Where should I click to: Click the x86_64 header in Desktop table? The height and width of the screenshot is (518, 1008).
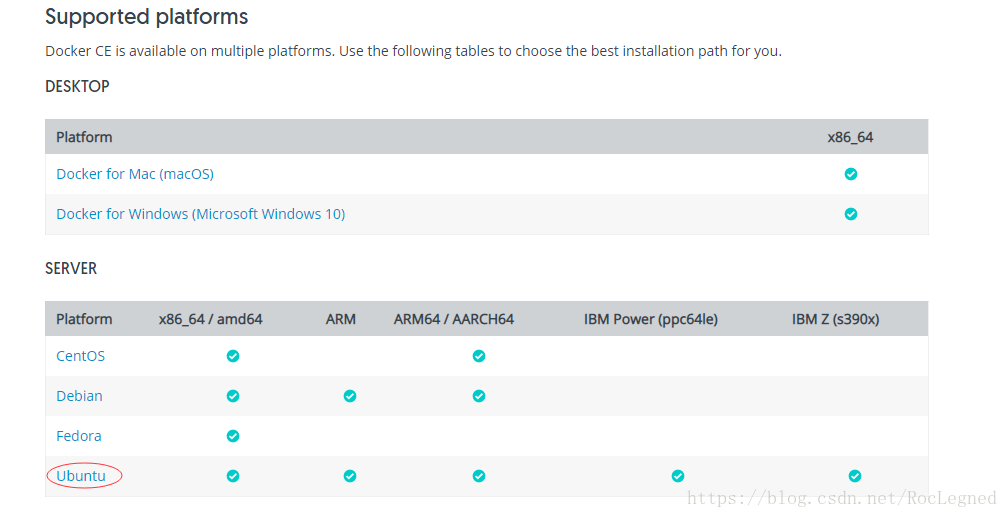coord(850,138)
